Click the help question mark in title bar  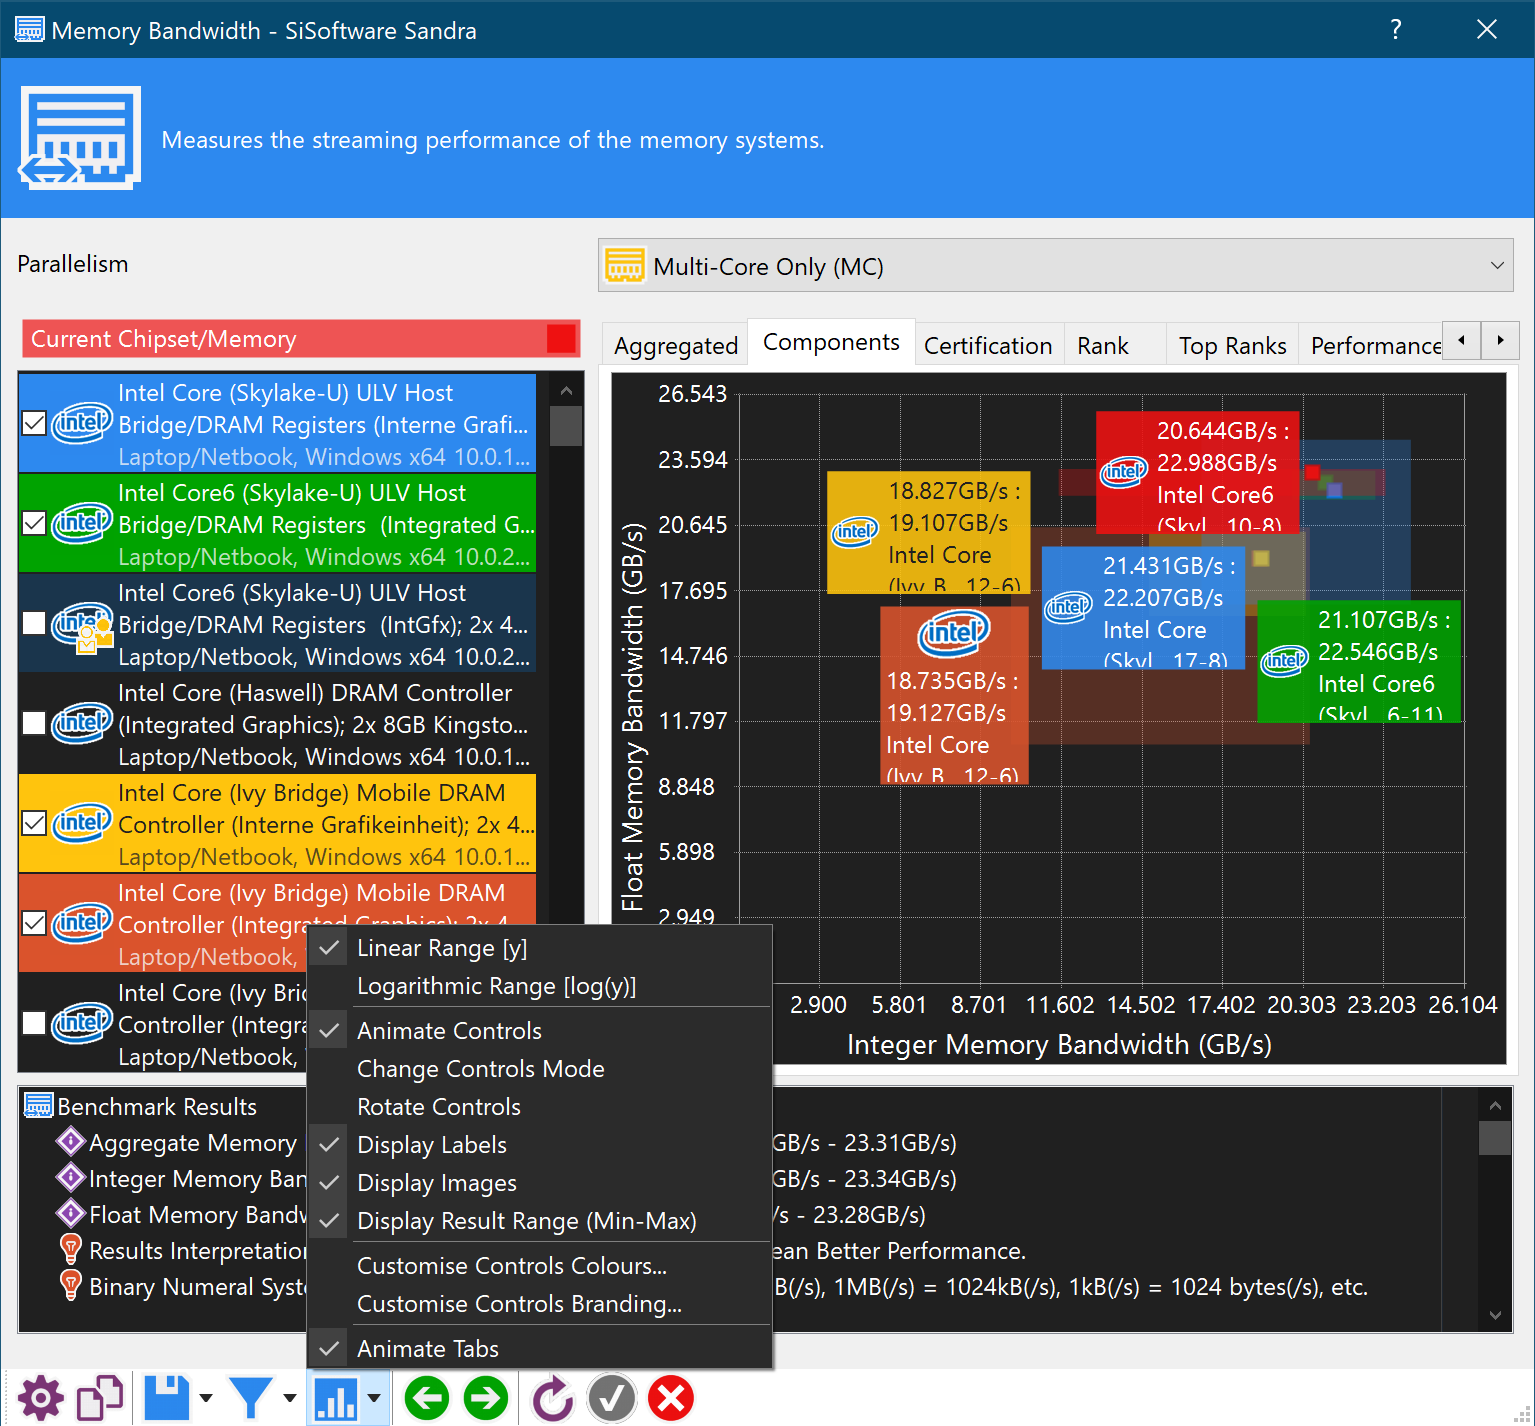[x=1396, y=29]
